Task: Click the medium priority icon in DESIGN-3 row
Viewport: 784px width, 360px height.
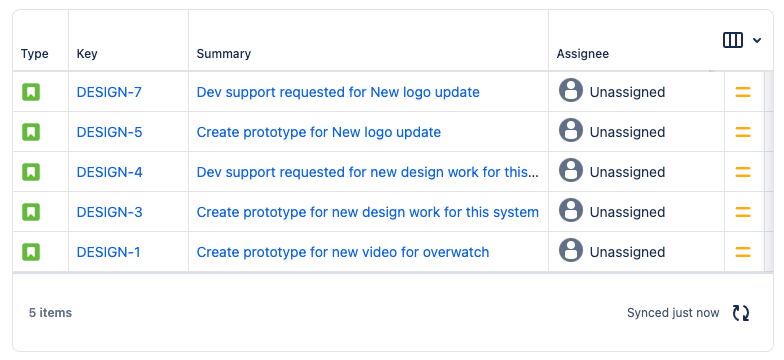Action: click(x=743, y=212)
